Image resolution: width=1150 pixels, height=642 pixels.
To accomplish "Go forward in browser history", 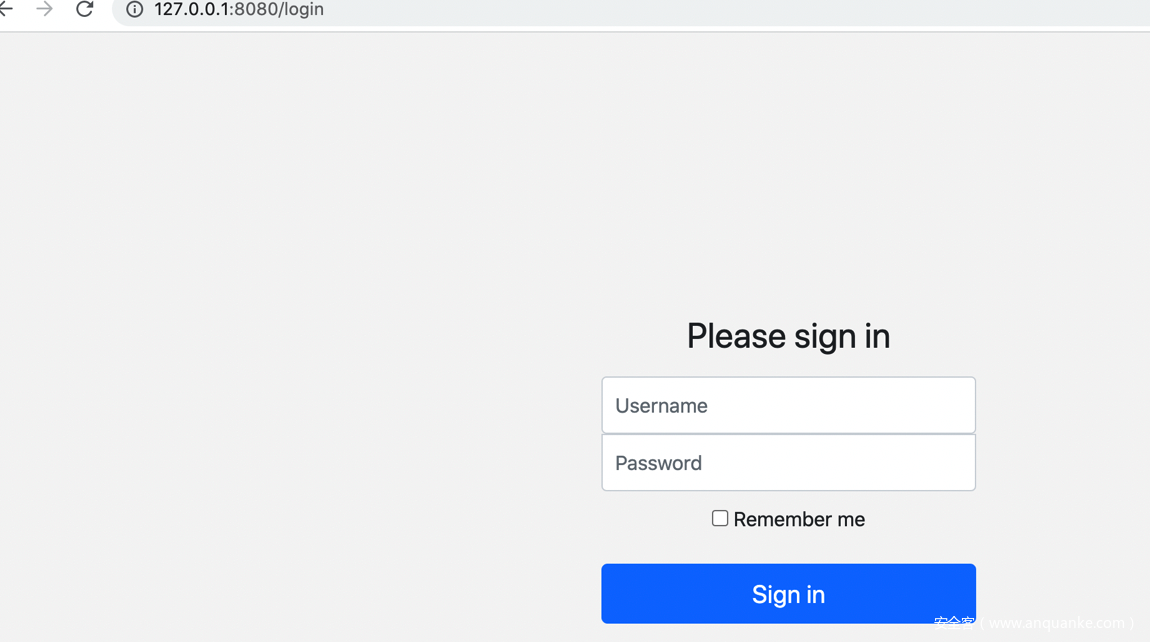I will pyautogui.click(x=44, y=9).
